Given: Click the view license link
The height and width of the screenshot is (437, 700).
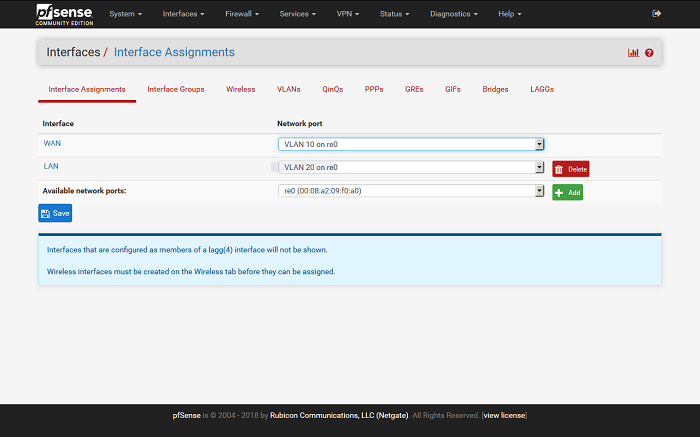Looking at the screenshot, I should click(504, 415).
